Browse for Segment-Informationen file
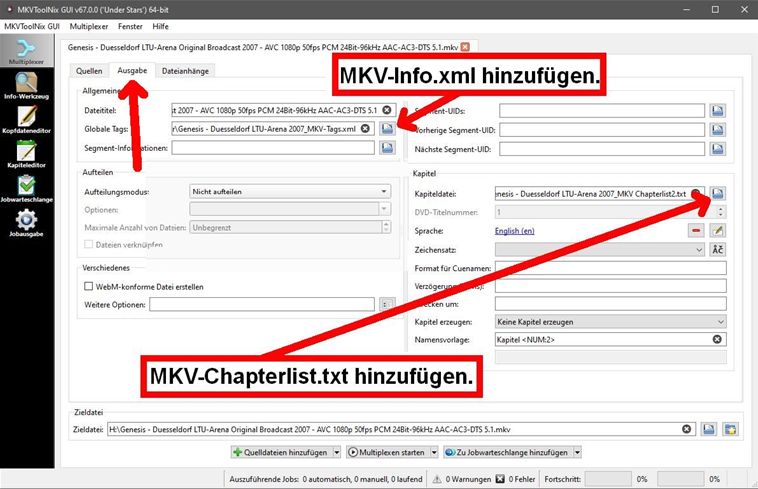Image resolution: width=758 pixels, height=489 pixels. coord(387,147)
